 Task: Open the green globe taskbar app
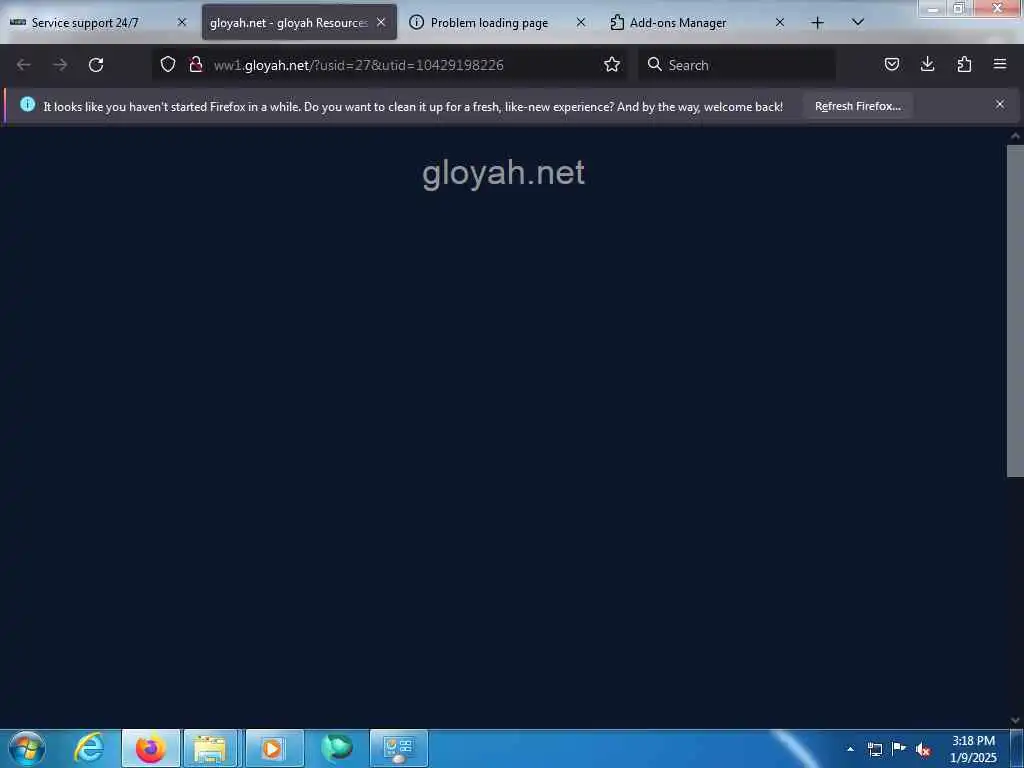coord(337,748)
